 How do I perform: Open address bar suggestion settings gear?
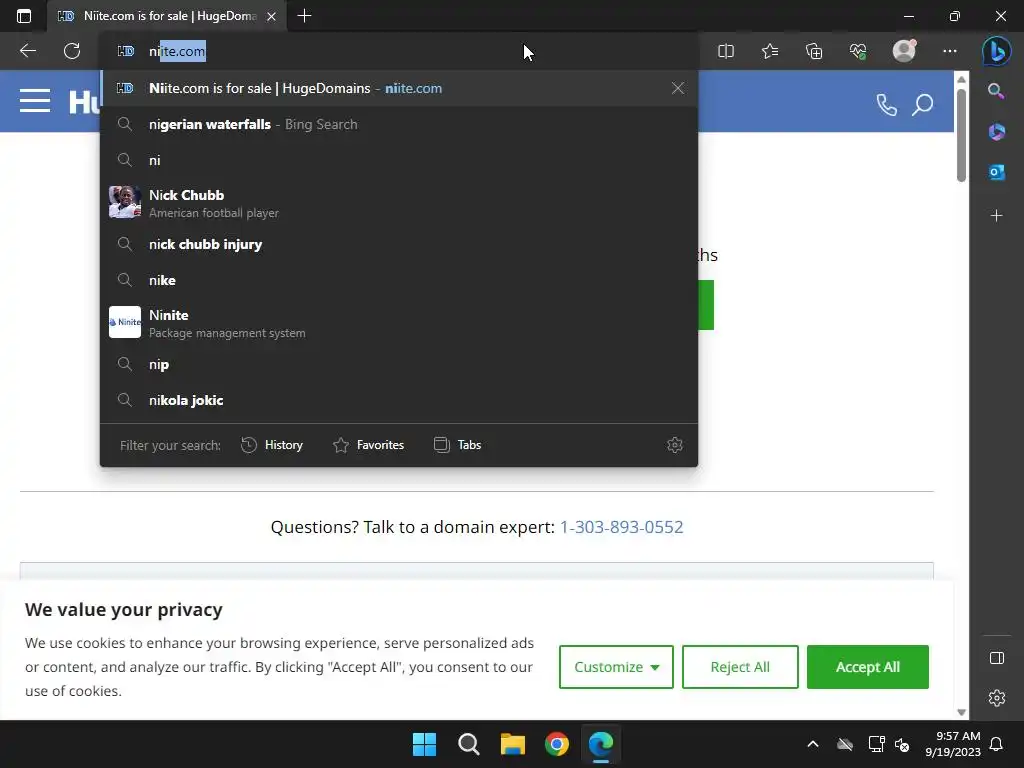click(675, 445)
